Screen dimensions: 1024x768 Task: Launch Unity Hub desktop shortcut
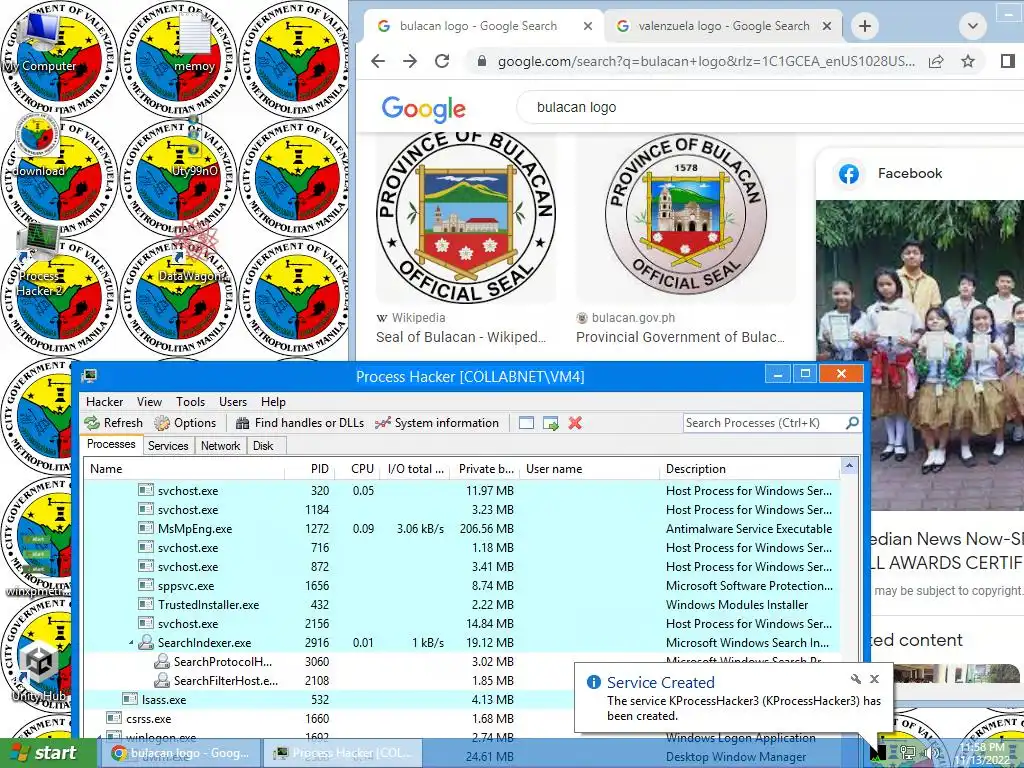click(39, 669)
